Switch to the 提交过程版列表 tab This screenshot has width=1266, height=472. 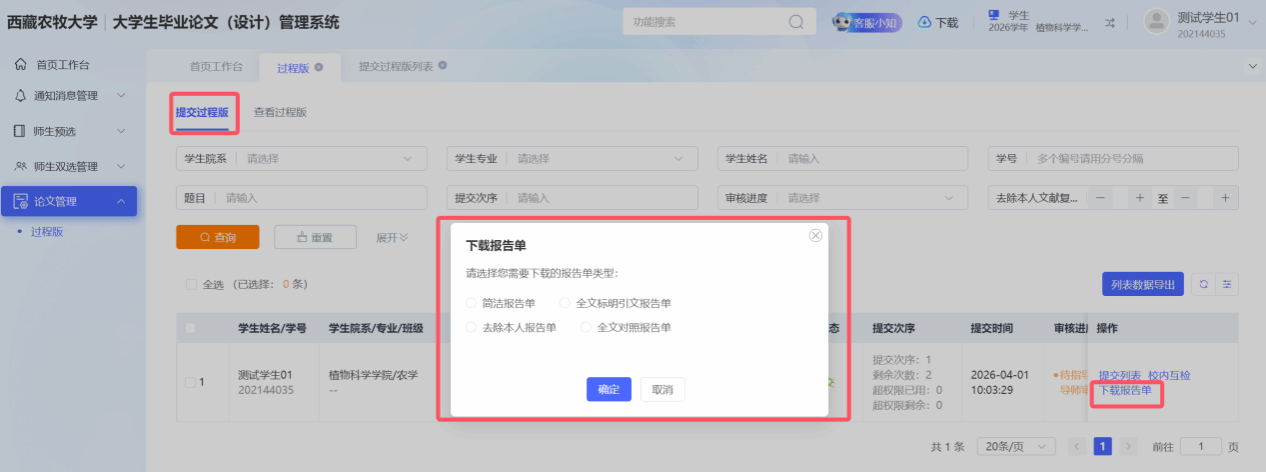(x=396, y=67)
